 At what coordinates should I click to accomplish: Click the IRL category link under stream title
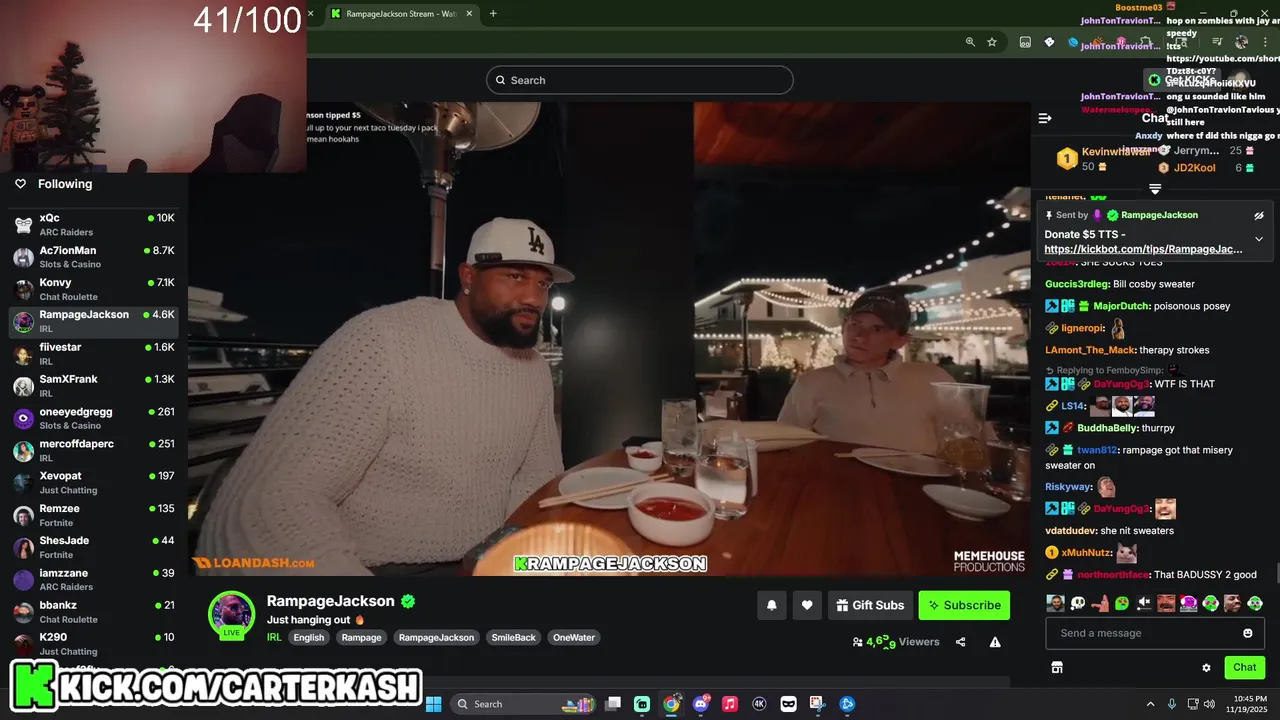coord(274,637)
